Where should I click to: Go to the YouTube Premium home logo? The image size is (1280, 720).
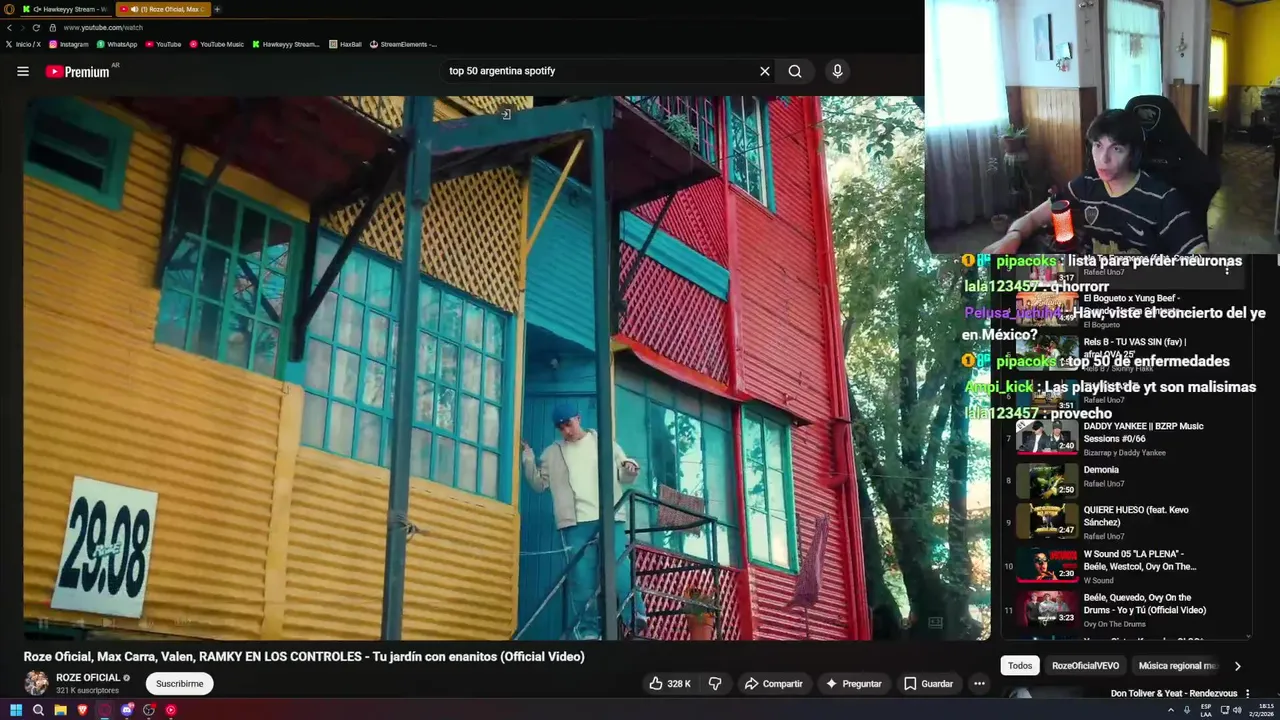[x=78, y=71]
